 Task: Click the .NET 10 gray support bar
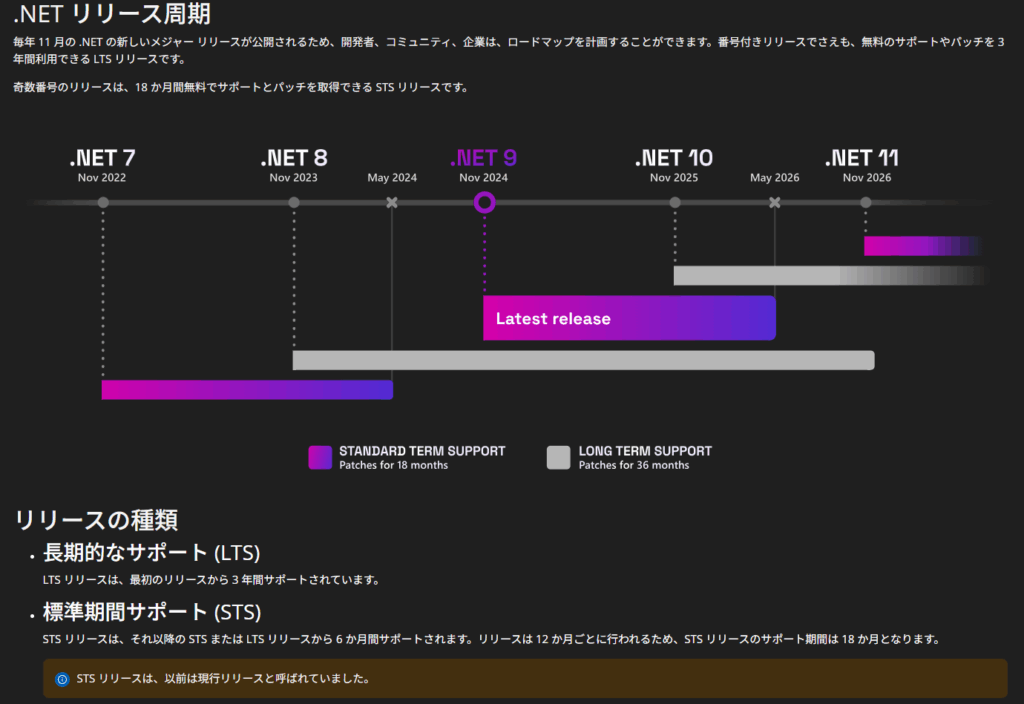[831, 276]
